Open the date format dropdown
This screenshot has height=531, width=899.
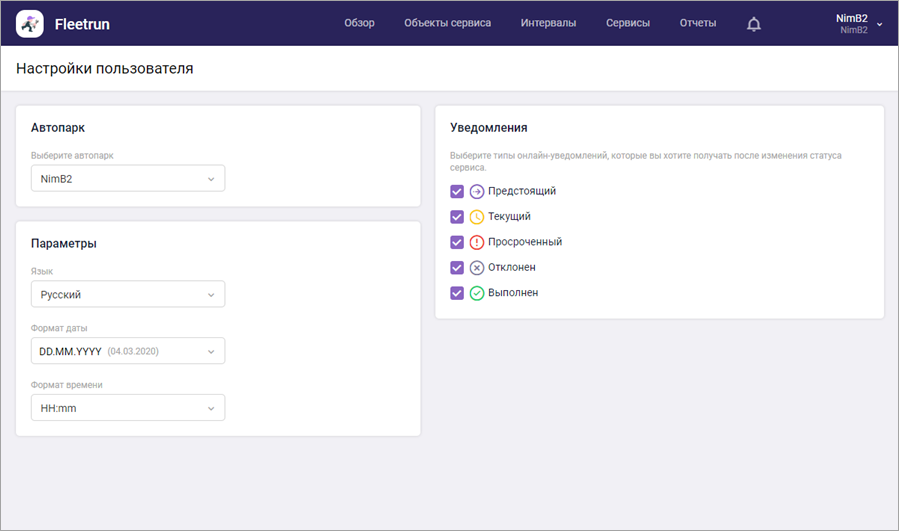(127, 351)
